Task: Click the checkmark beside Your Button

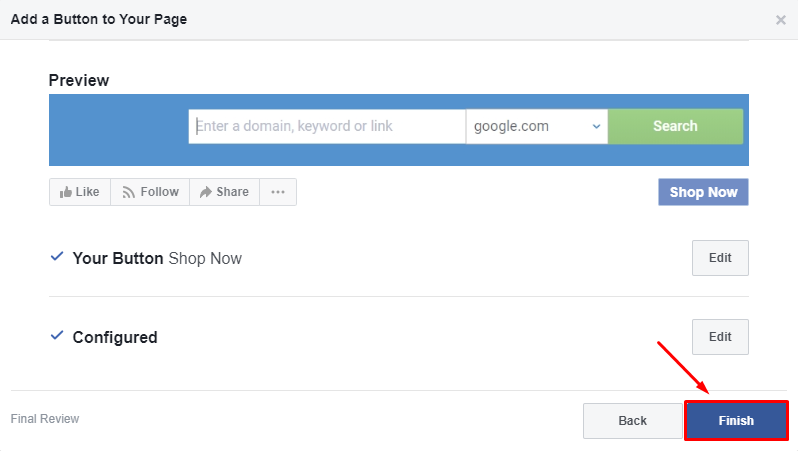Action: (x=57, y=256)
